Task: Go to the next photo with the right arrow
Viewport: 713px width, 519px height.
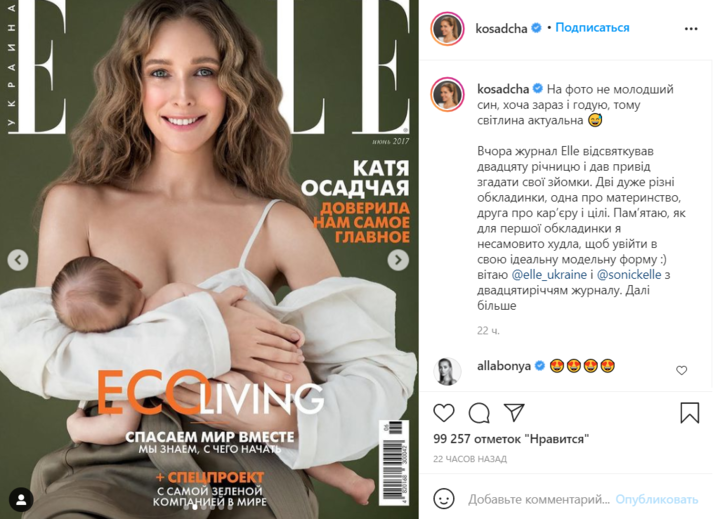Action: coord(398,260)
